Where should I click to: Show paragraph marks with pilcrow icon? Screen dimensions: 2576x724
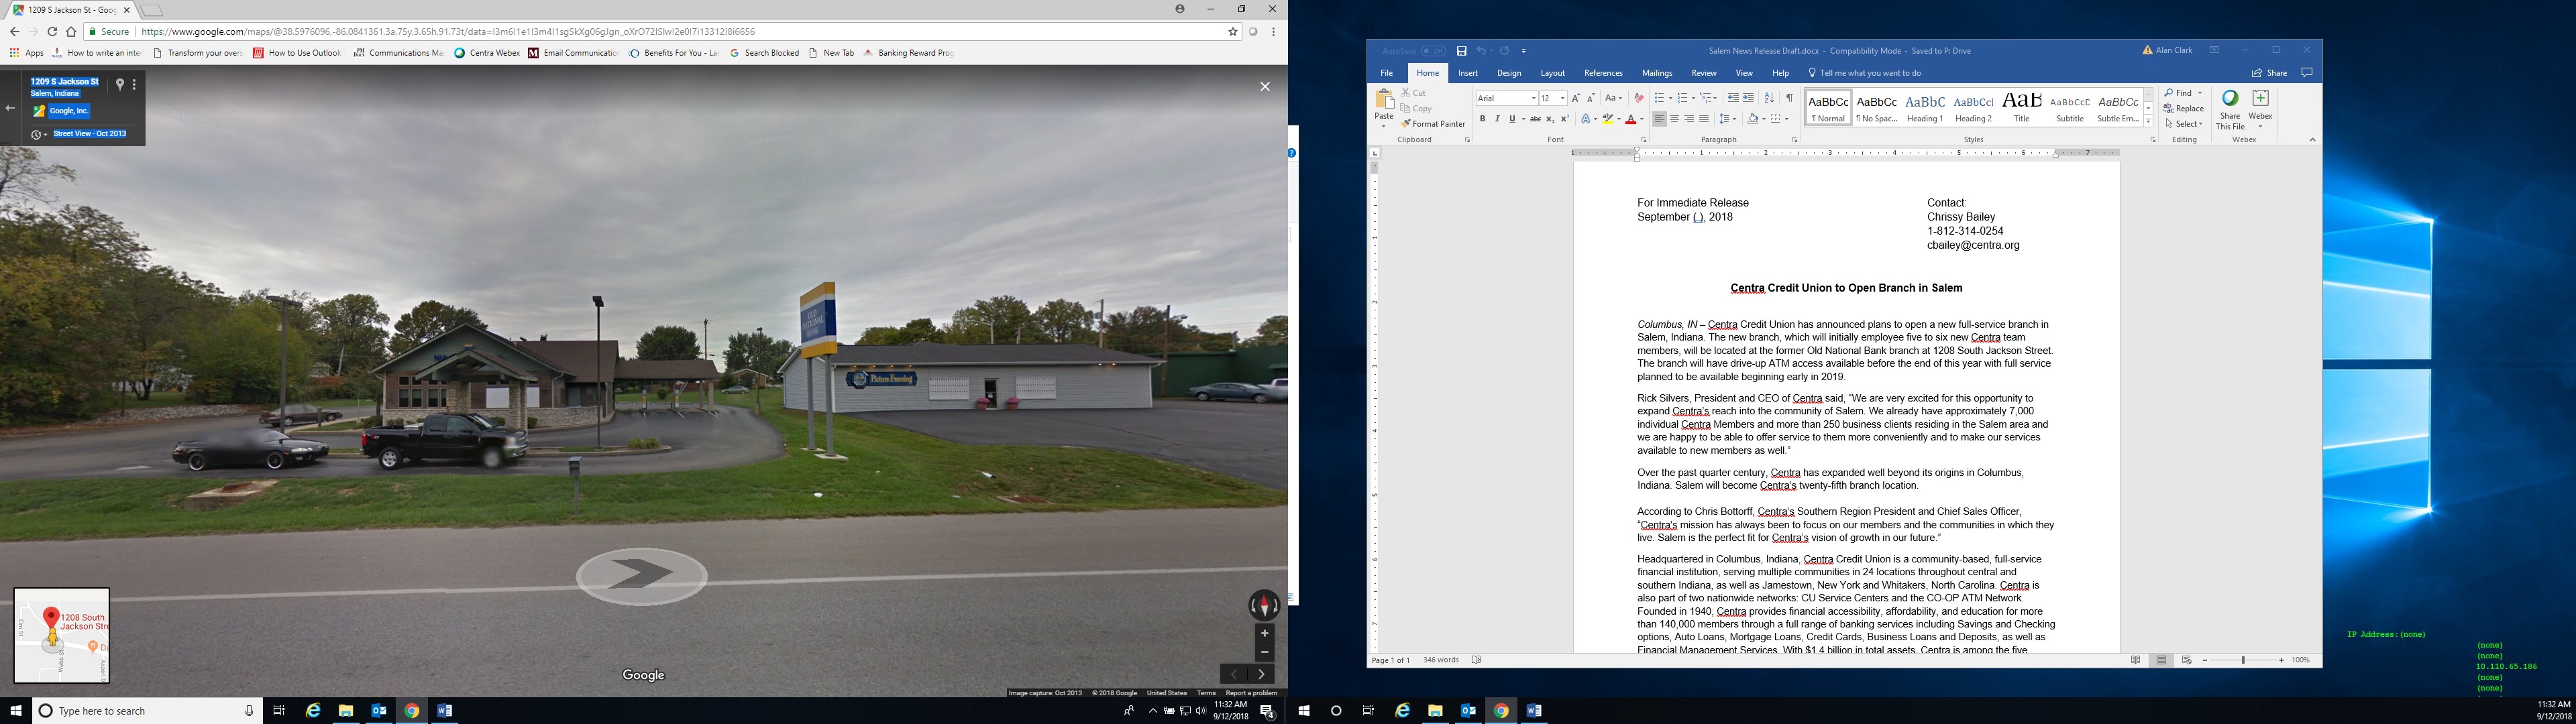pos(1789,98)
